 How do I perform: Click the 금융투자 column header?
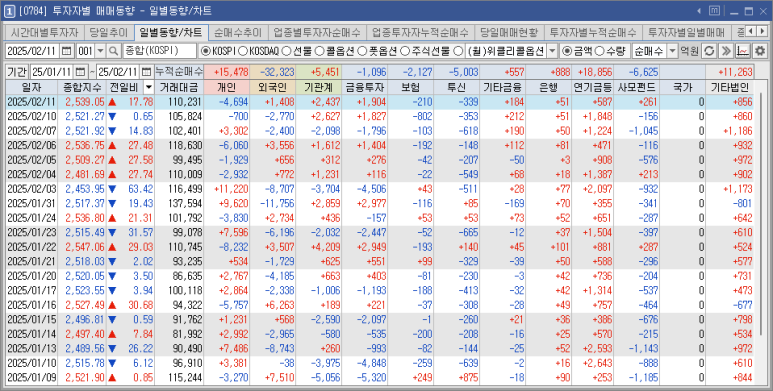[364, 88]
